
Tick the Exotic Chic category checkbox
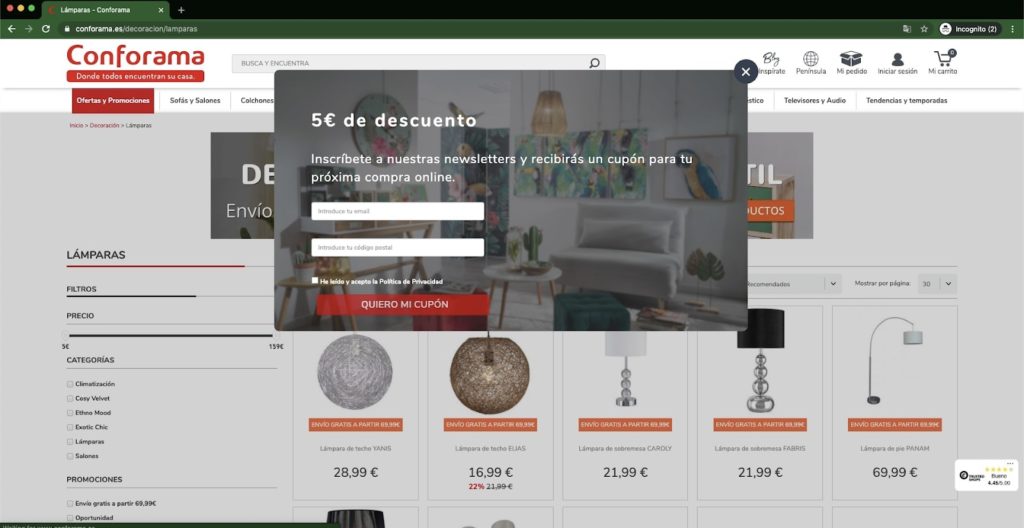click(x=70, y=427)
